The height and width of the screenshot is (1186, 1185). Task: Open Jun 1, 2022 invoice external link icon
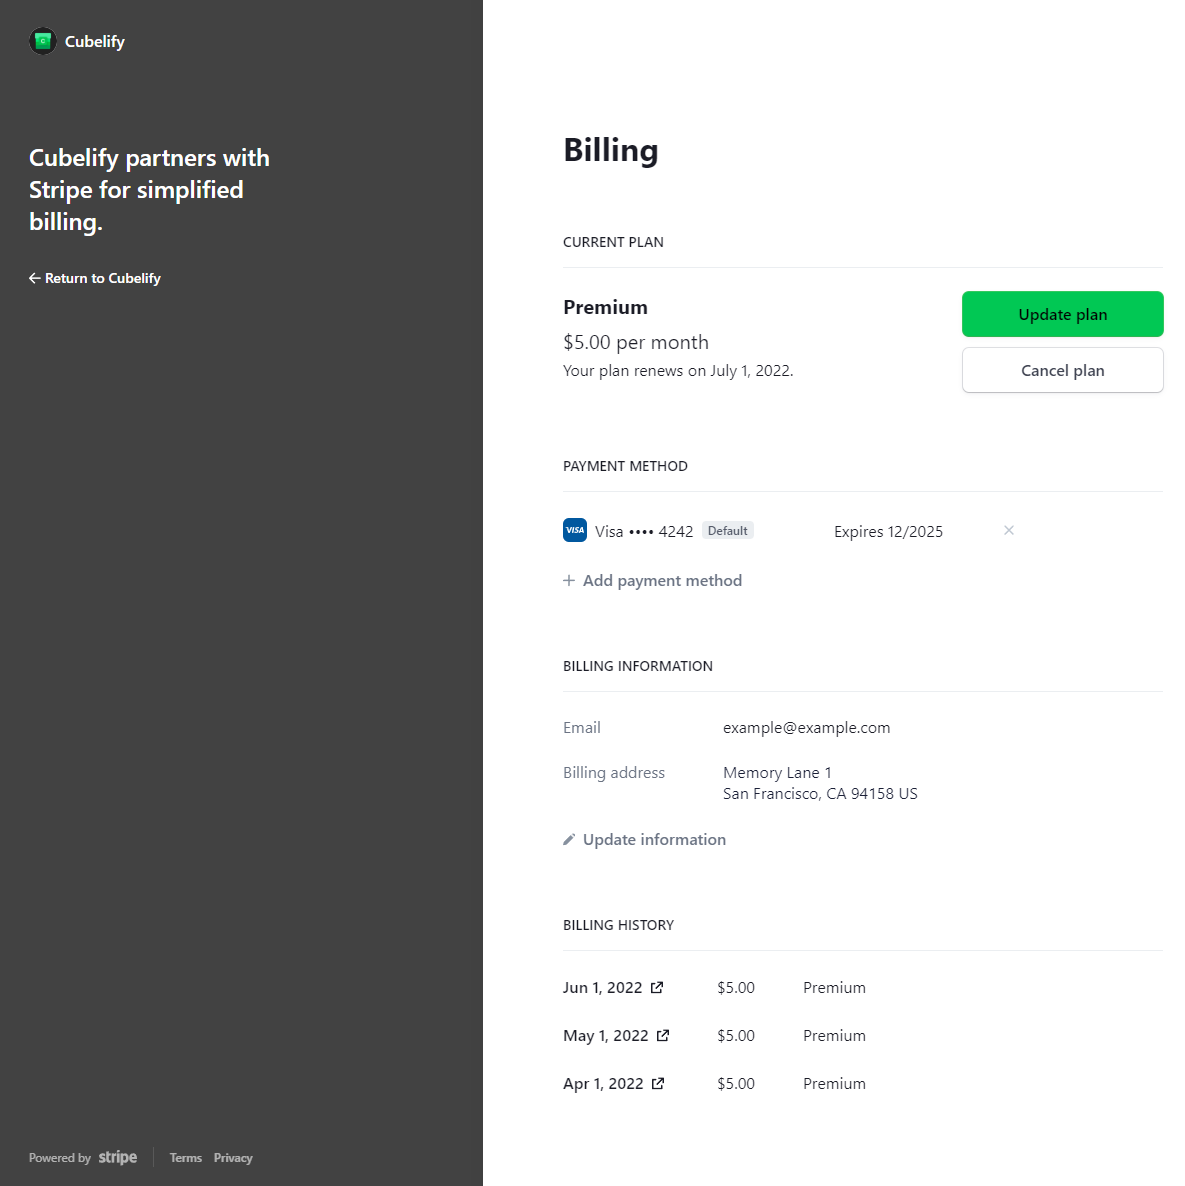coord(657,988)
